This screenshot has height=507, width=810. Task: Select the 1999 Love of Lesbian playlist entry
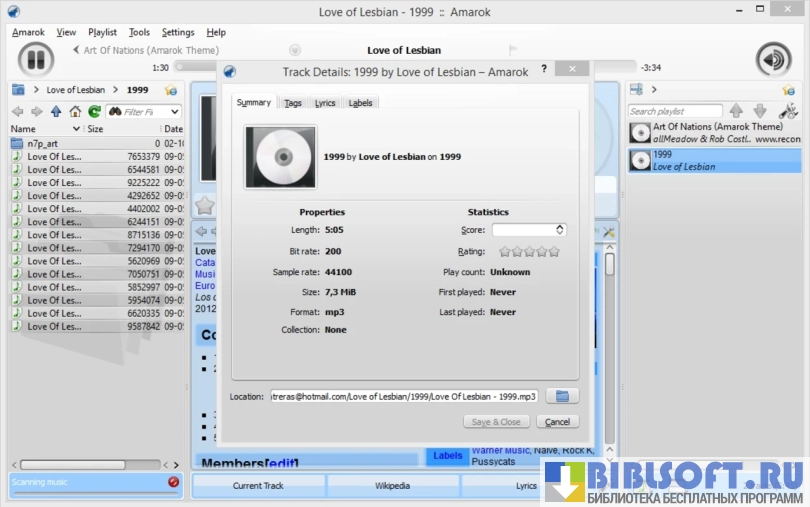pyautogui.click(x=715, y=160)
